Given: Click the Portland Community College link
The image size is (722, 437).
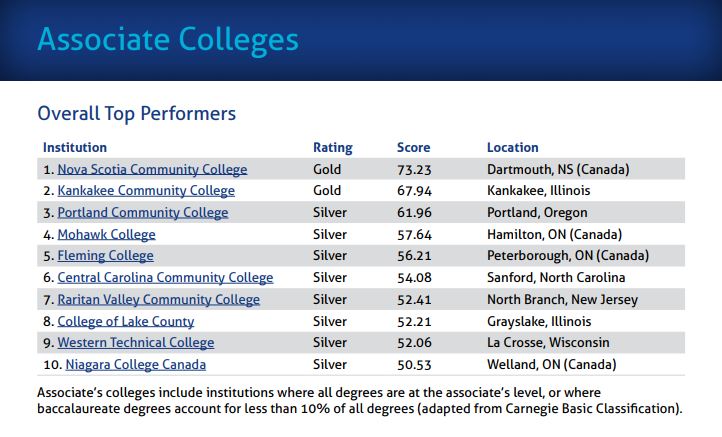Looking at the screenshot, I should click(x=143, y=213).
